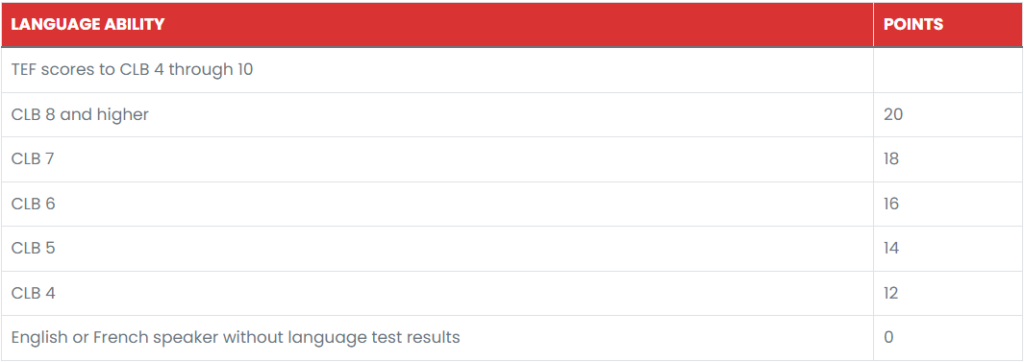Click the LANGUAGE ABILITY column header
The height and width of the screenshot is (362, 1024).
click(x=88, y=25)
